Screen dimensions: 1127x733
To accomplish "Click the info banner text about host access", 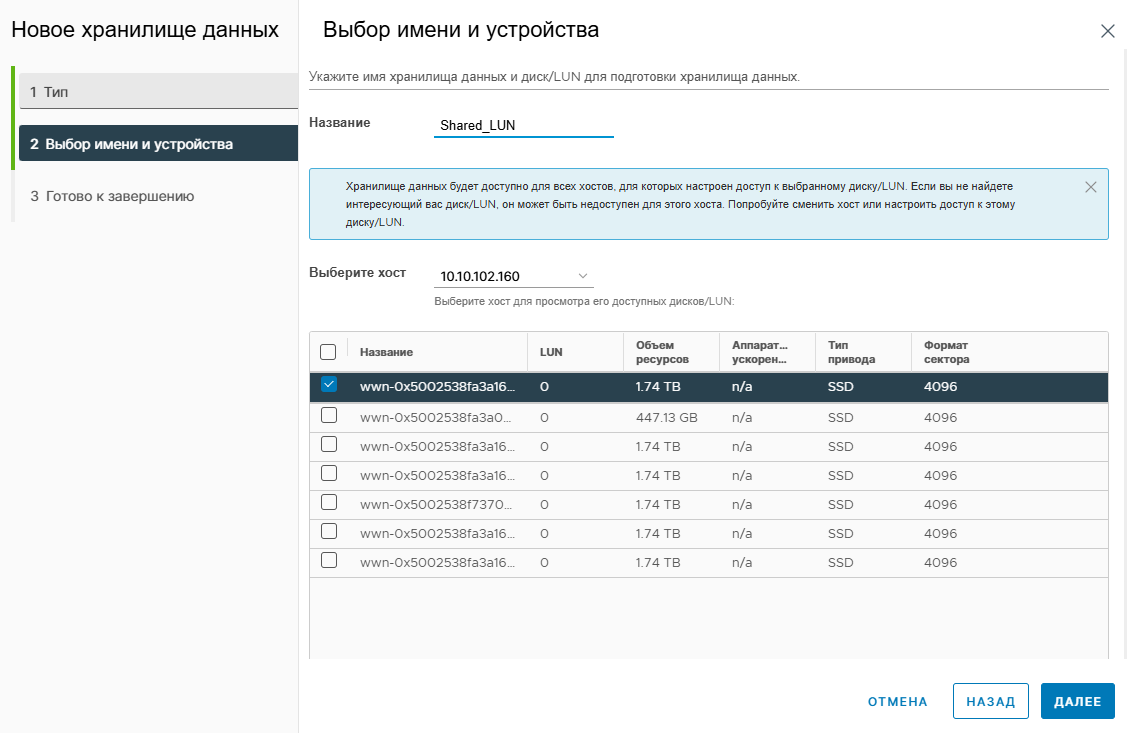I will 680,204.
